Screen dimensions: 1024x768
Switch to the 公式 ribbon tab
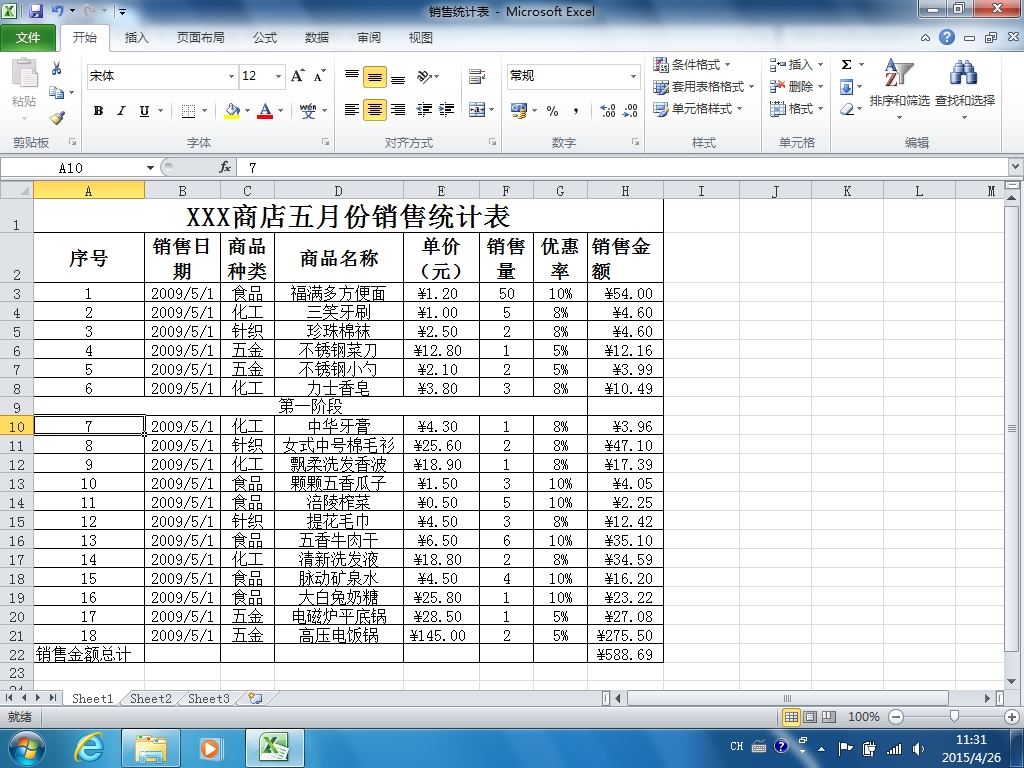264,38
